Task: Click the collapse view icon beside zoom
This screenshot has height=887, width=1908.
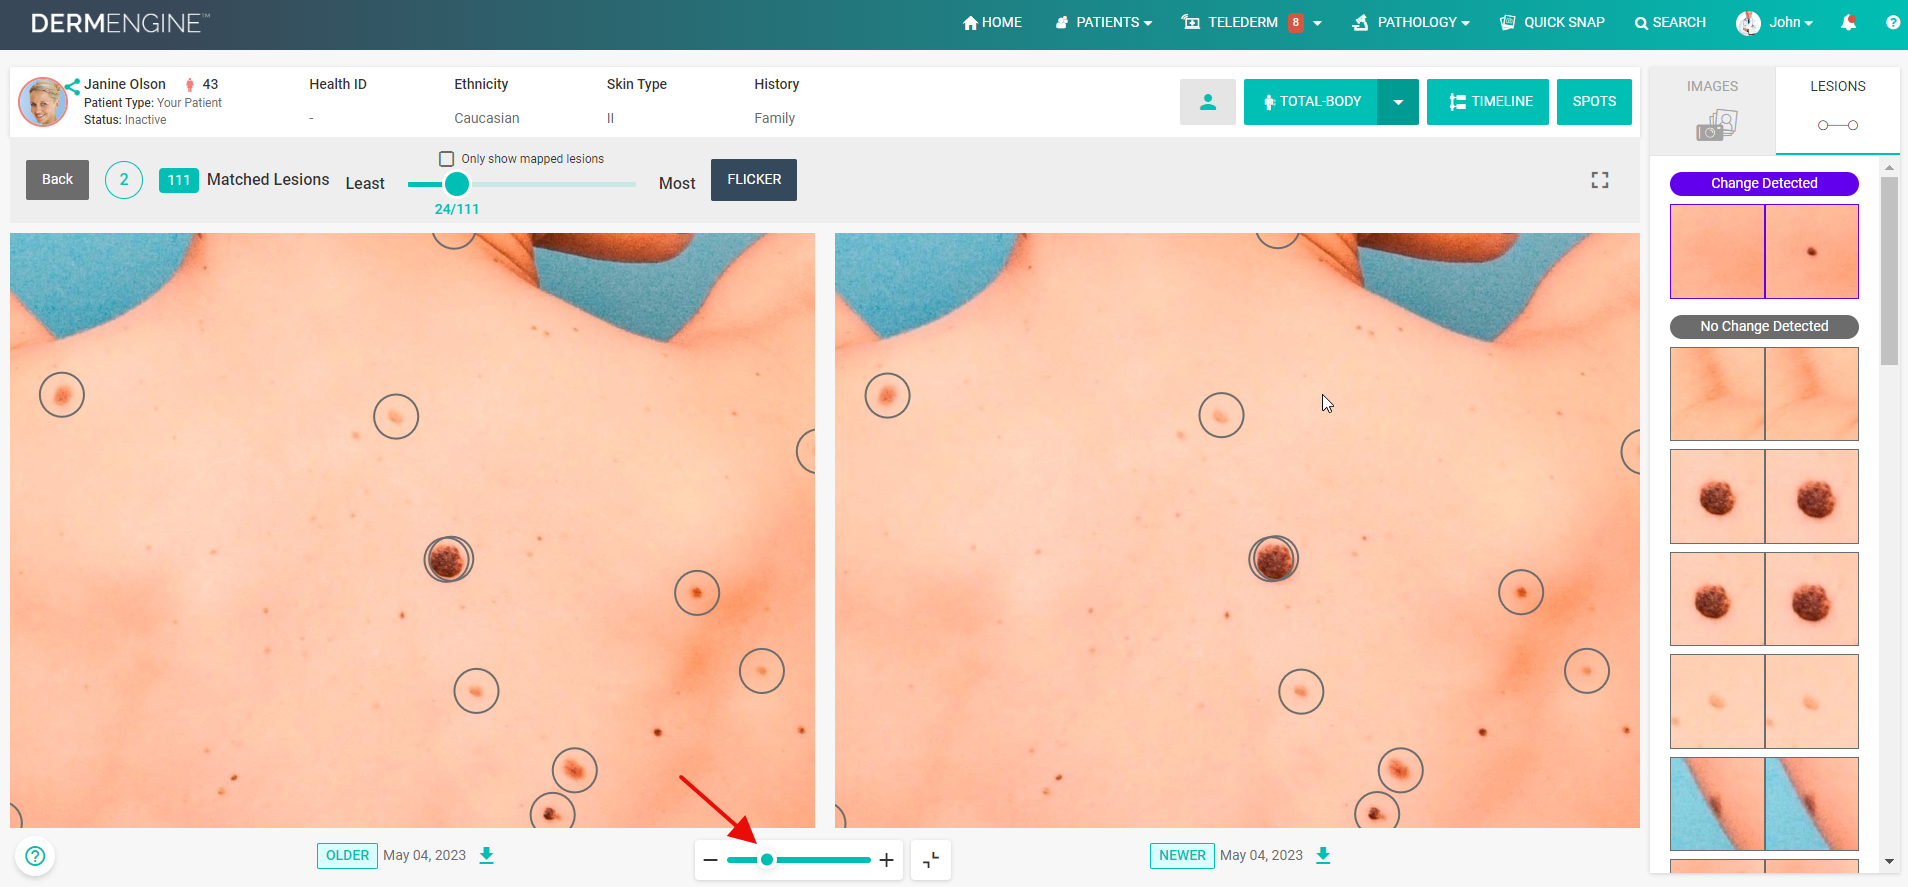Action: [x=931, y=860]
